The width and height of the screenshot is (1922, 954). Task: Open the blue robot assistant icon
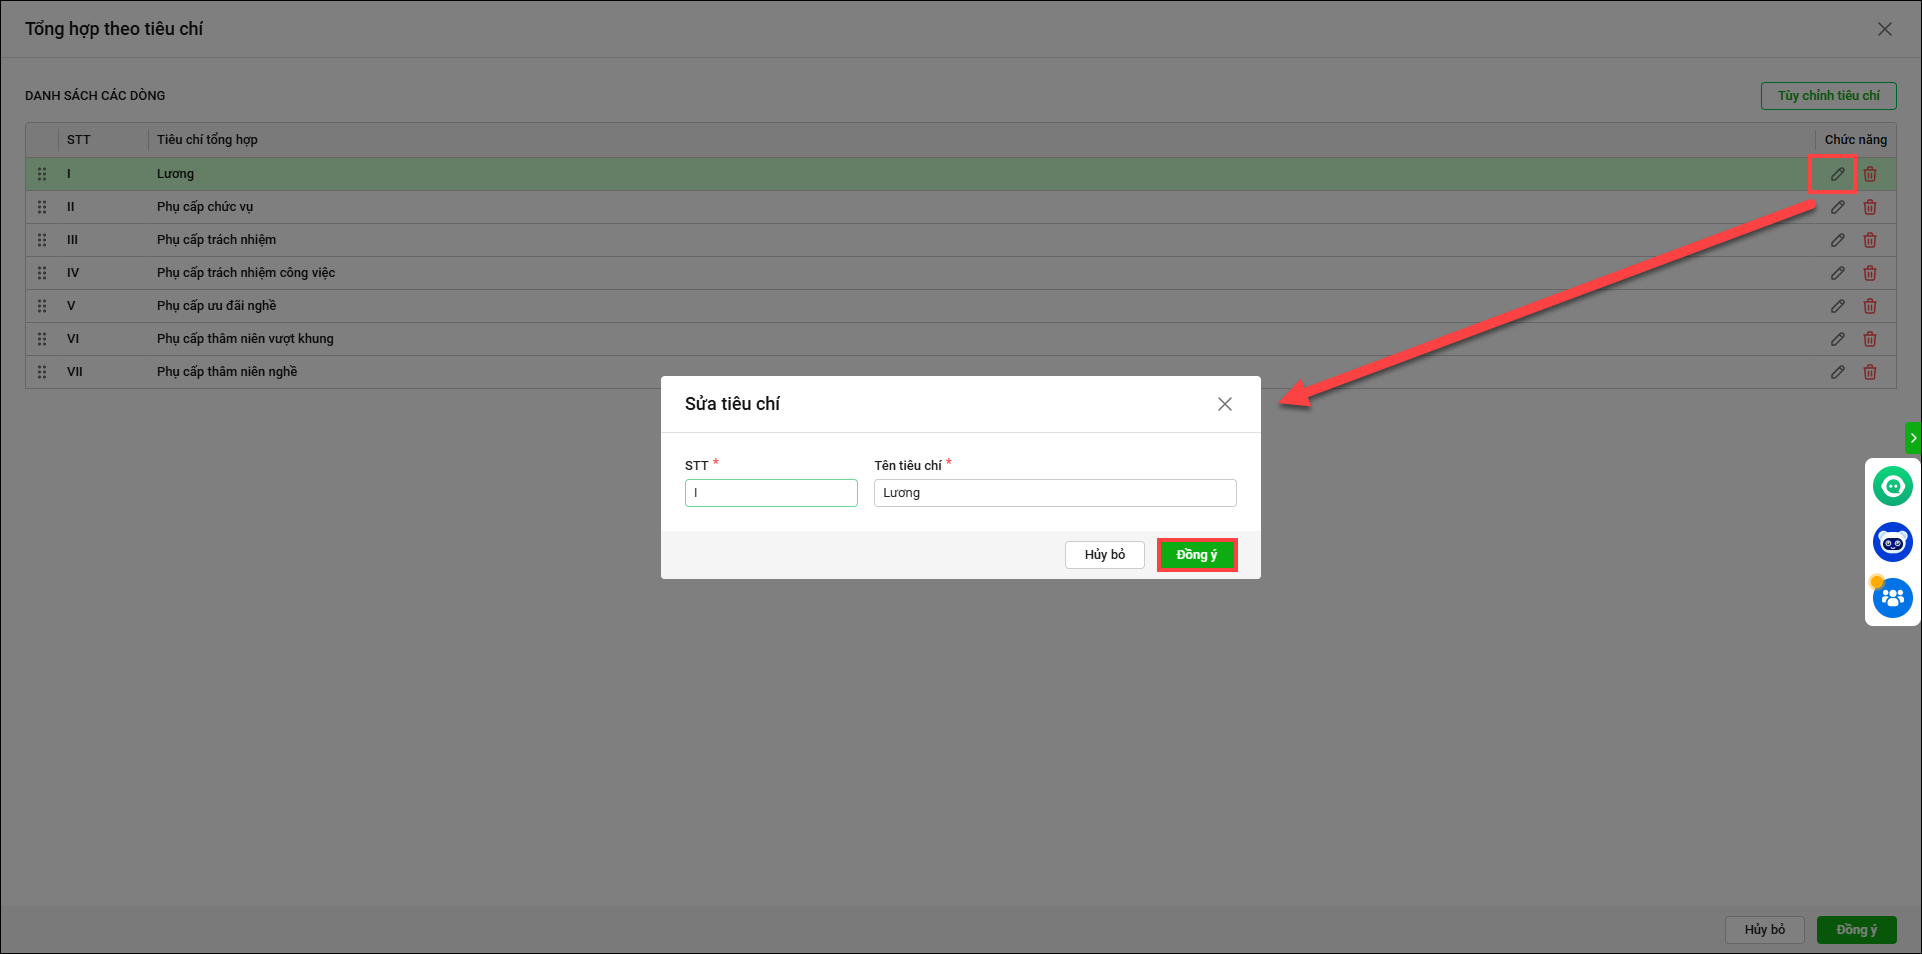coord(1892,542)
